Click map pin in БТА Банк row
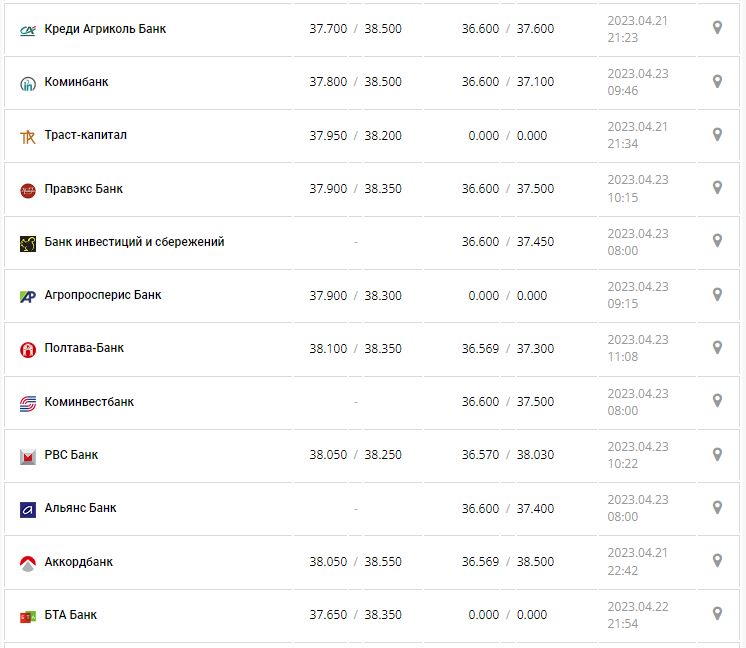The height and width of the screenshot is (648, 746). point(717,614)
